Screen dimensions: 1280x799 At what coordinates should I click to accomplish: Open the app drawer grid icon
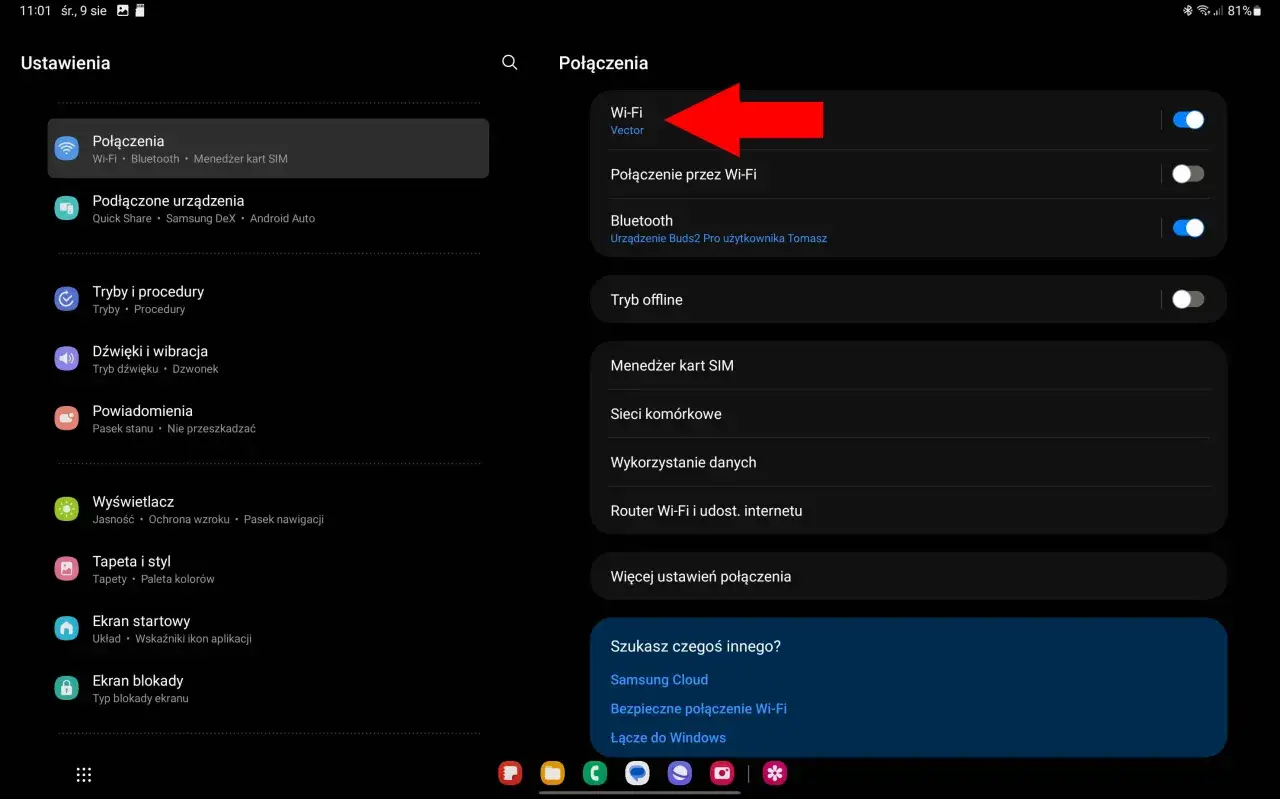83,774
